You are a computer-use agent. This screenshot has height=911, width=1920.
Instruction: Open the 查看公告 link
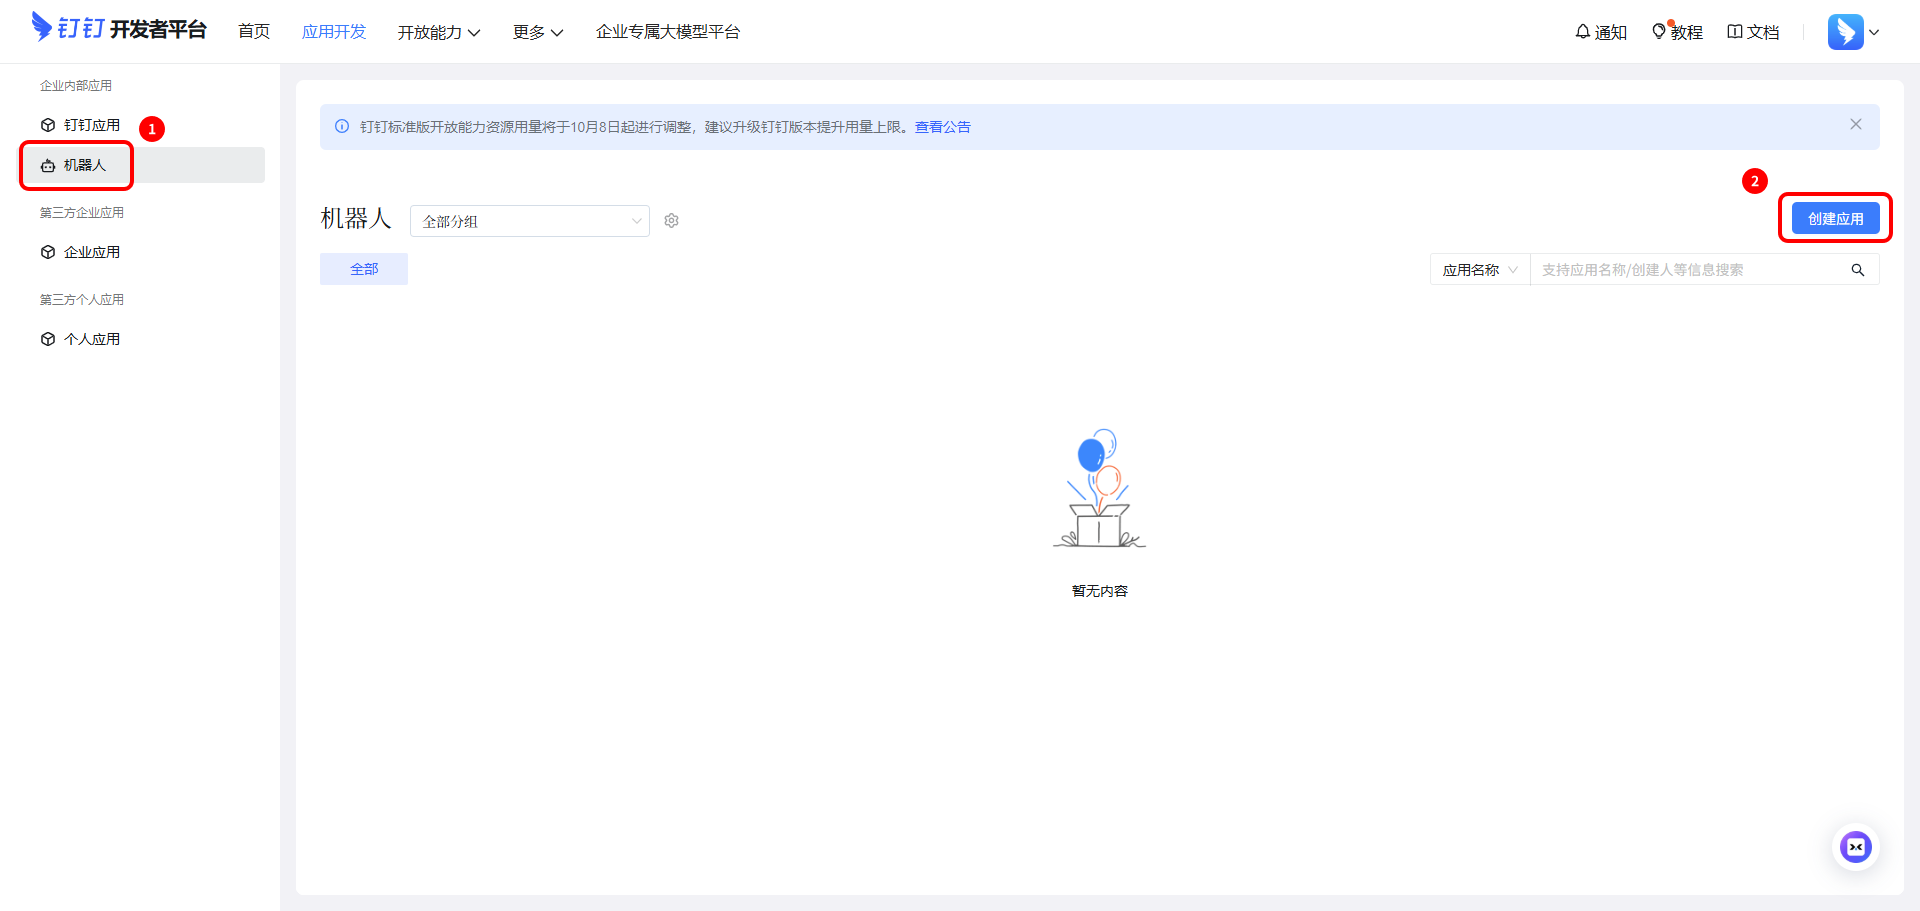click(942, 127)
